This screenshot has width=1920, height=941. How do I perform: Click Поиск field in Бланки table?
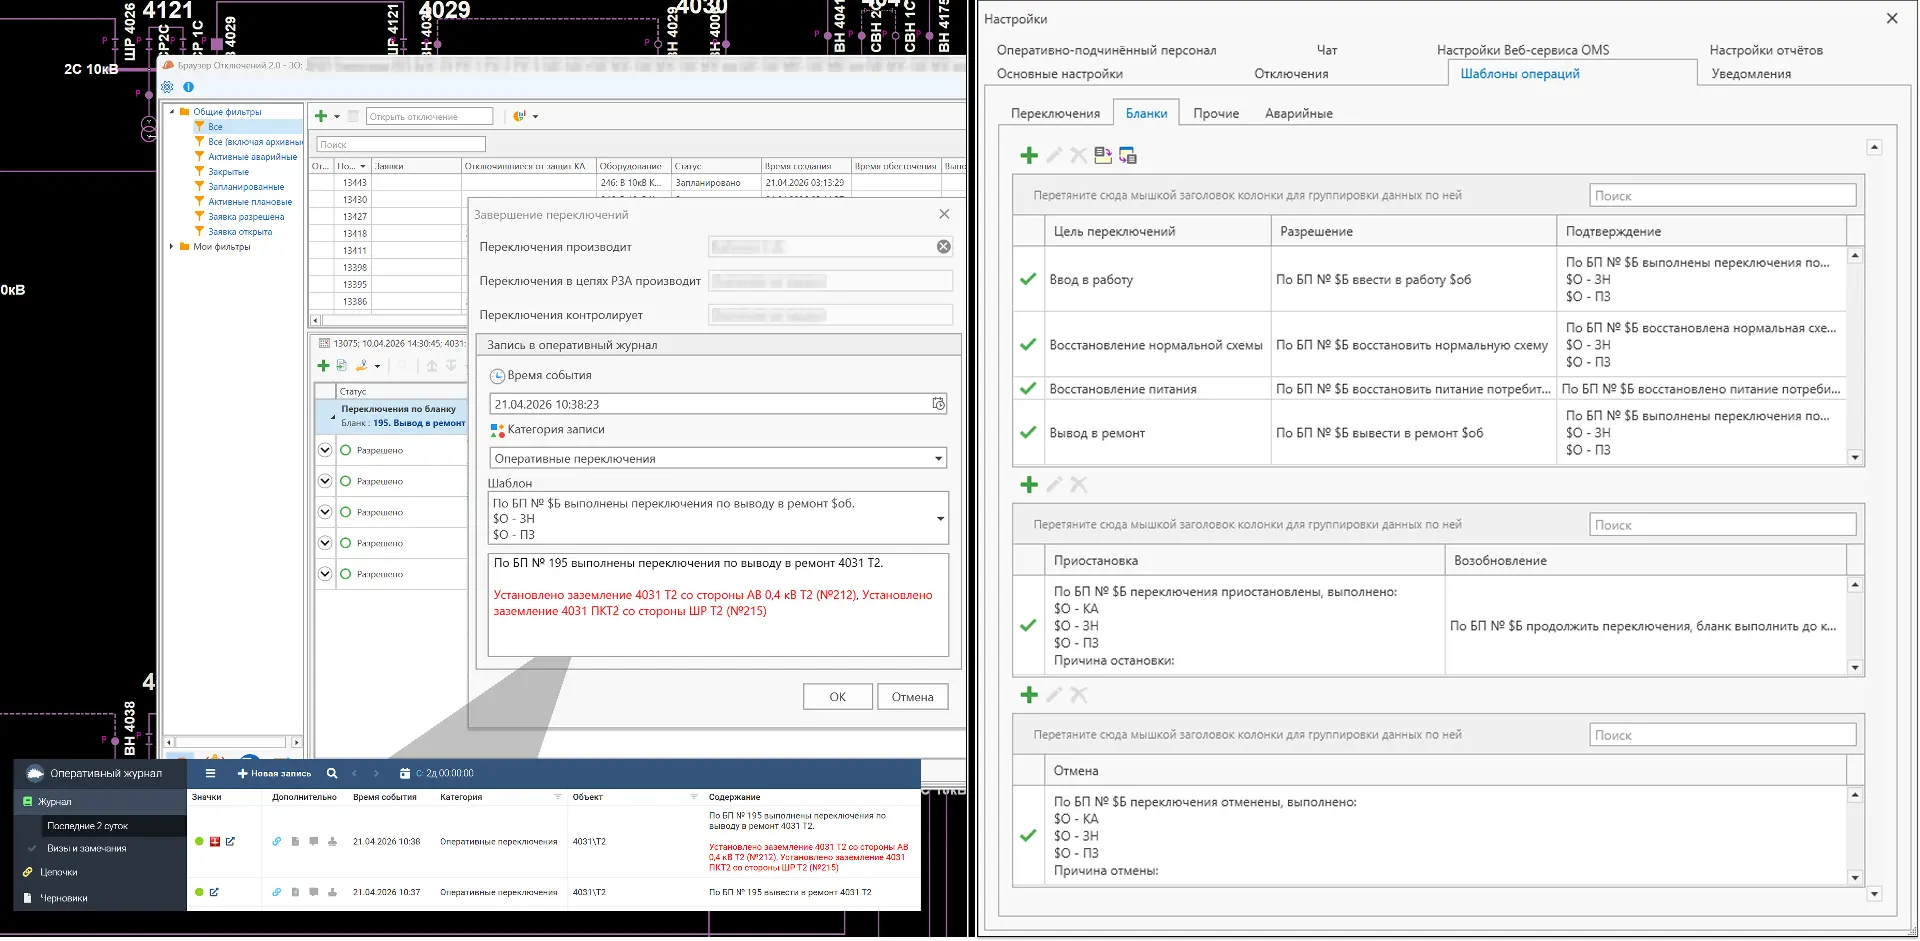(x=1722, y=195)
